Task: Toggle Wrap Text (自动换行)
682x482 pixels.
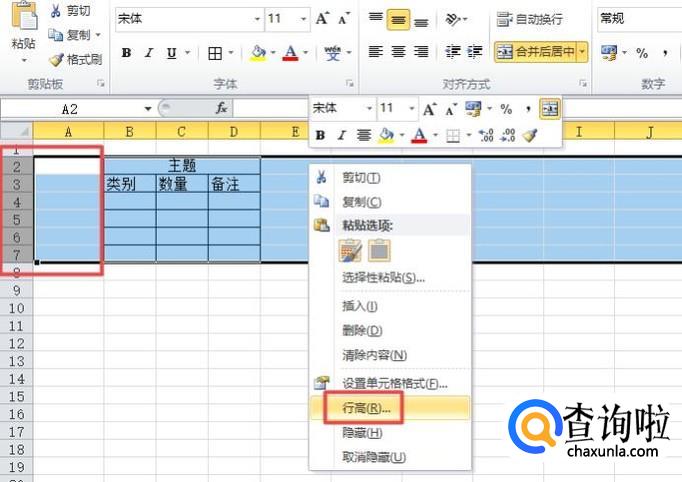Action: point(529,19)
